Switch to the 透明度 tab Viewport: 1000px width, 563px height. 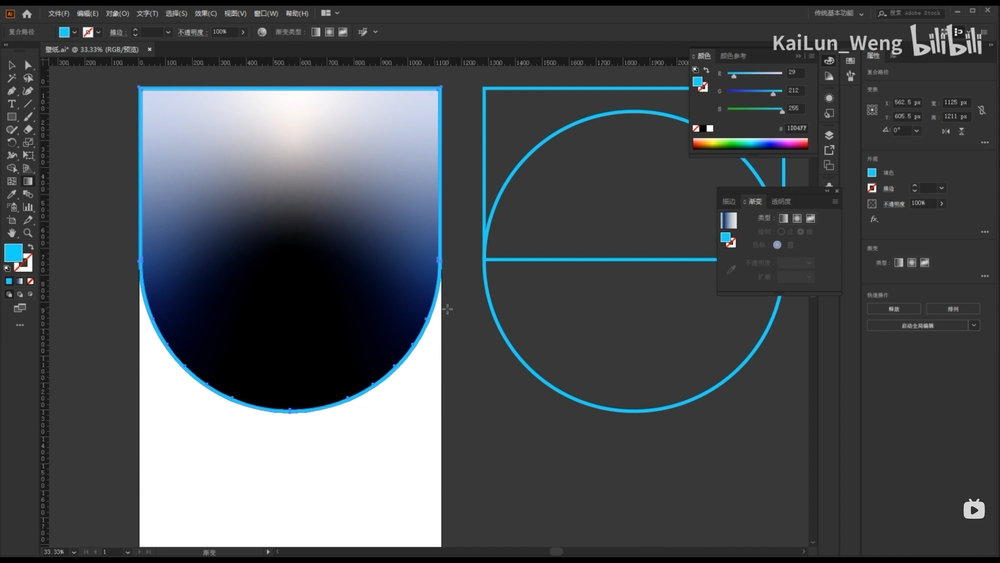[x=781, y=201]
